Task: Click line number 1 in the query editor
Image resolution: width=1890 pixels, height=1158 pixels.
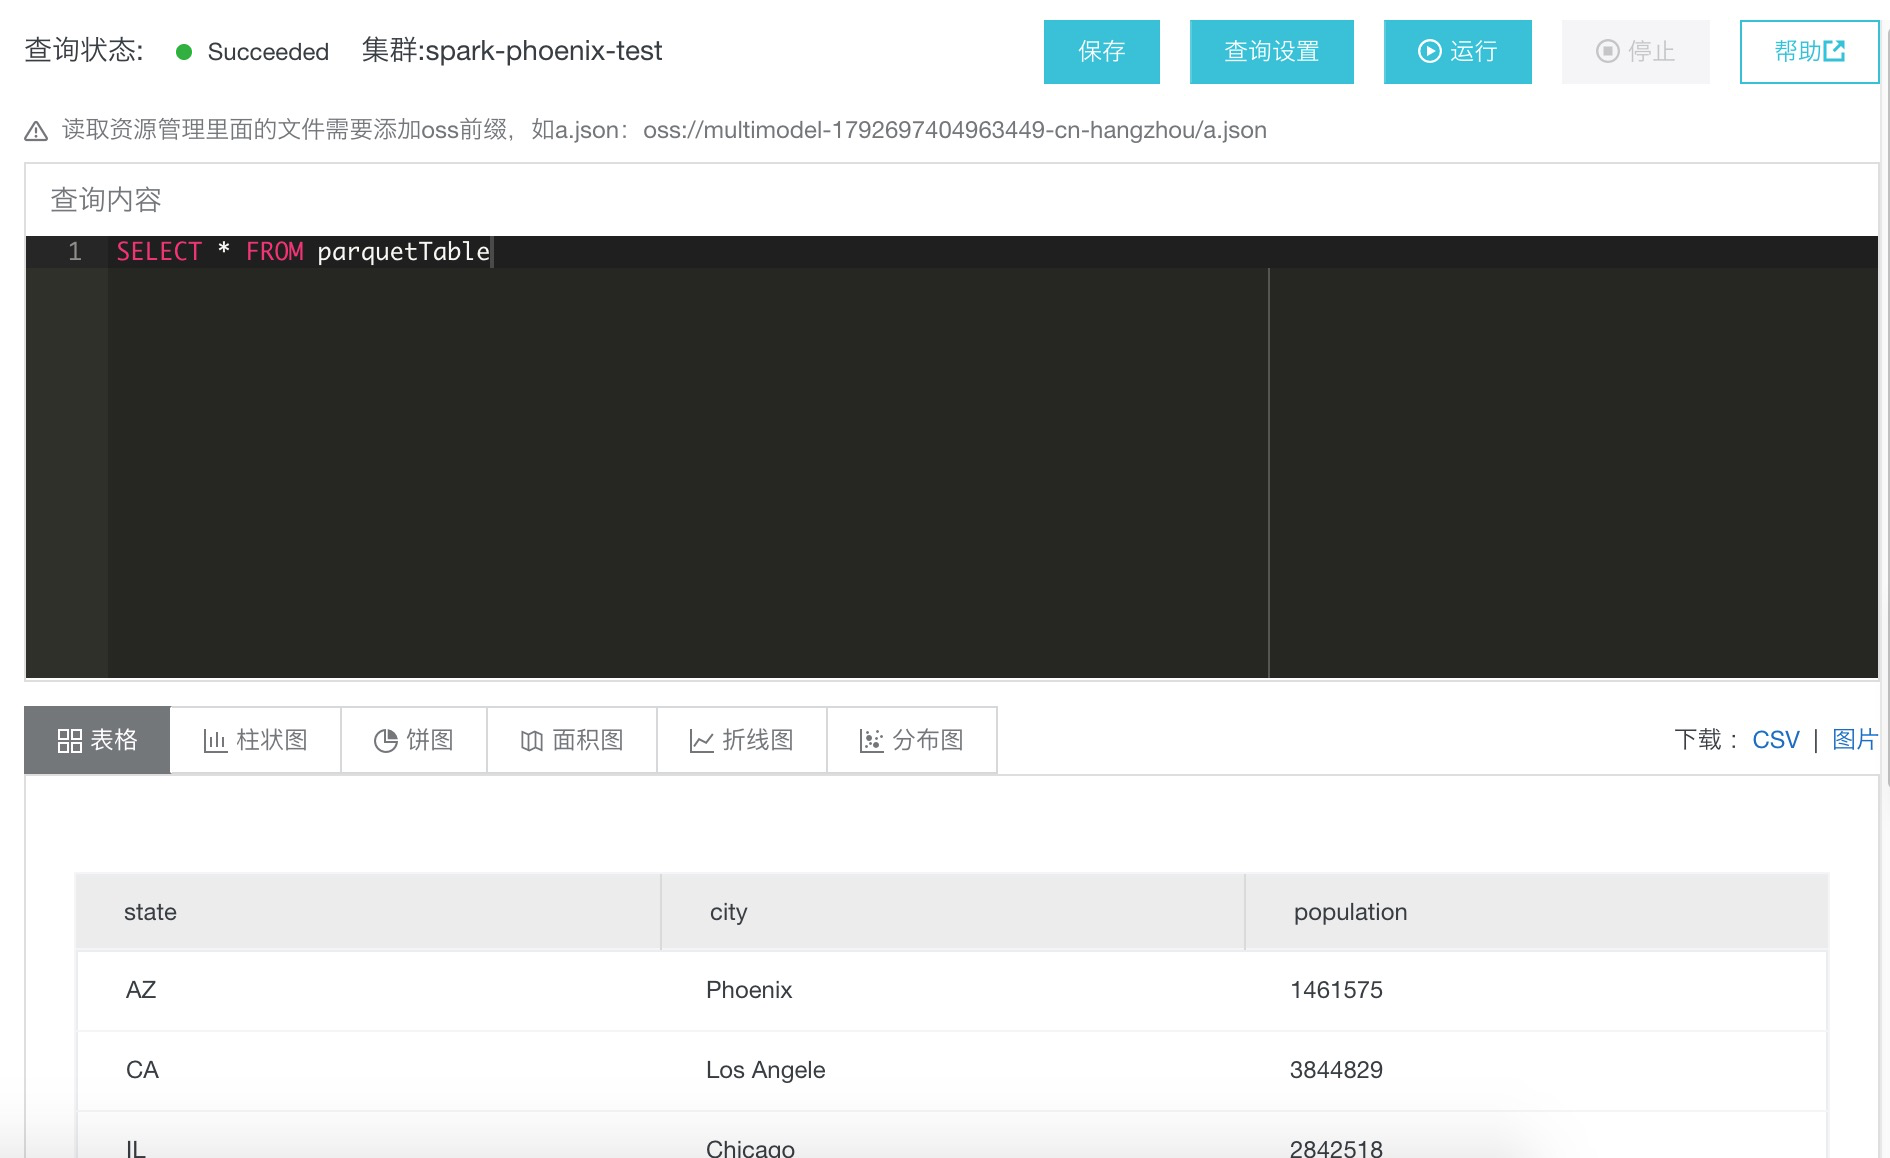Action: click(x=74, y=252)
